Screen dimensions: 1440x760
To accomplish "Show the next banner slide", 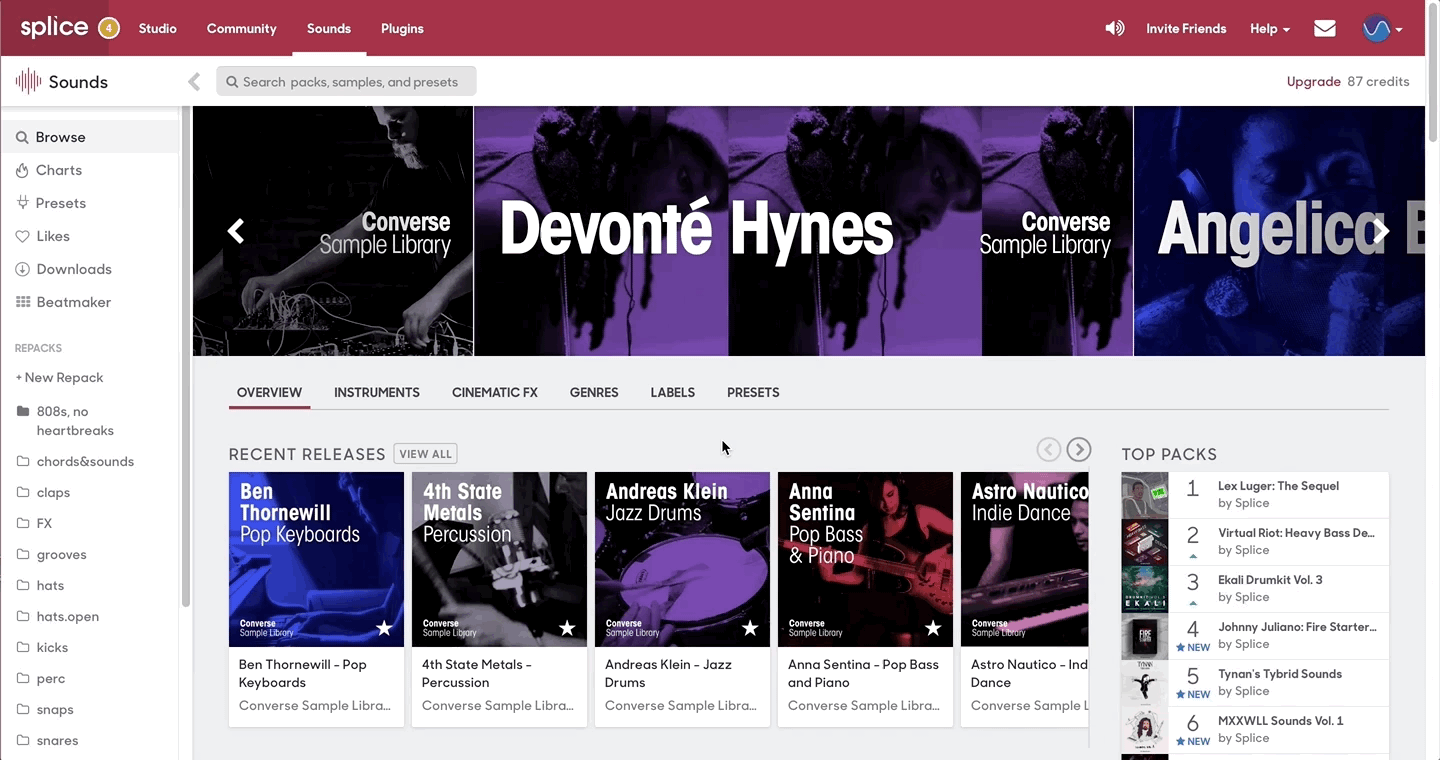I will tap(1381, 231).
